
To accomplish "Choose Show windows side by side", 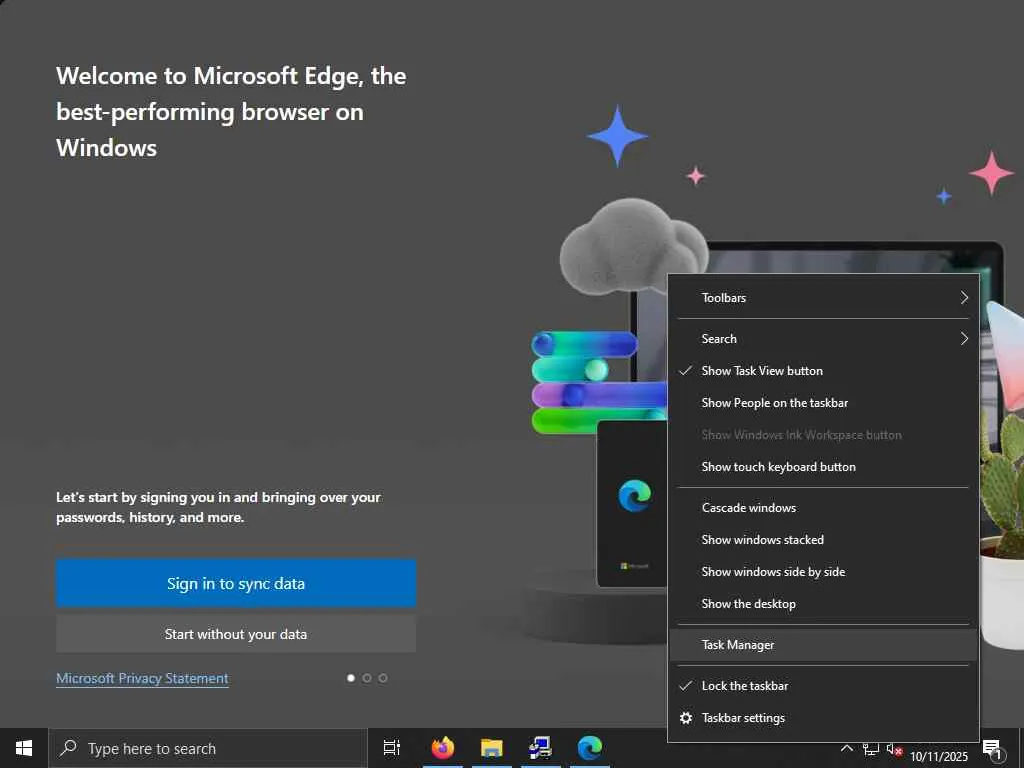I will tap(824, 572).
